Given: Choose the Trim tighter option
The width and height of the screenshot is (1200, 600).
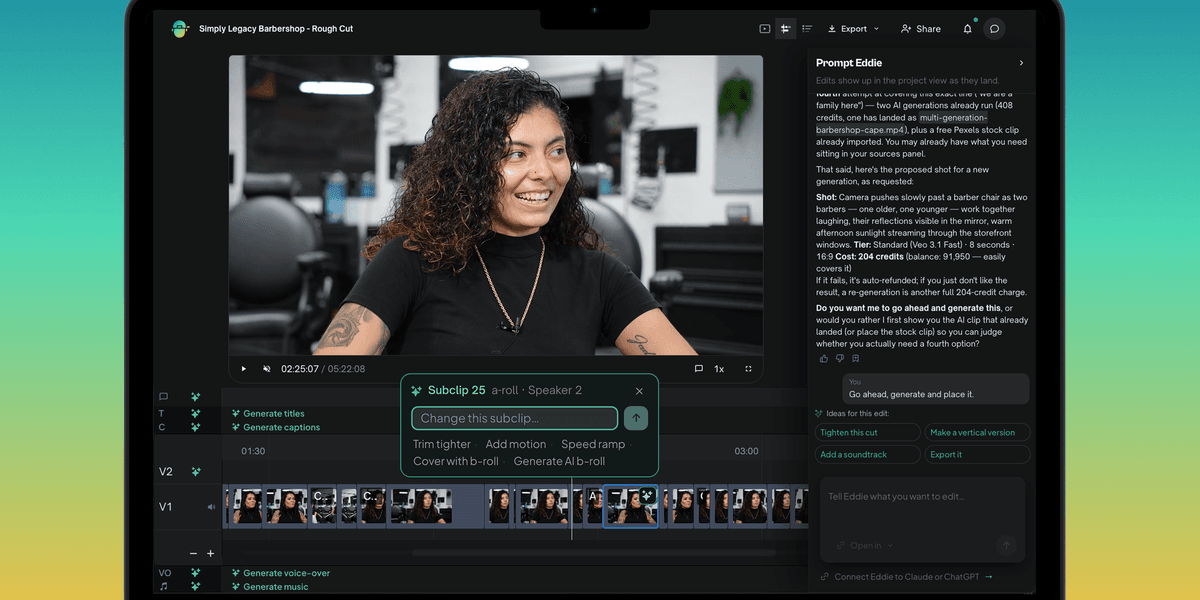Looking at the screenshot, I should (x=442, y=444).
